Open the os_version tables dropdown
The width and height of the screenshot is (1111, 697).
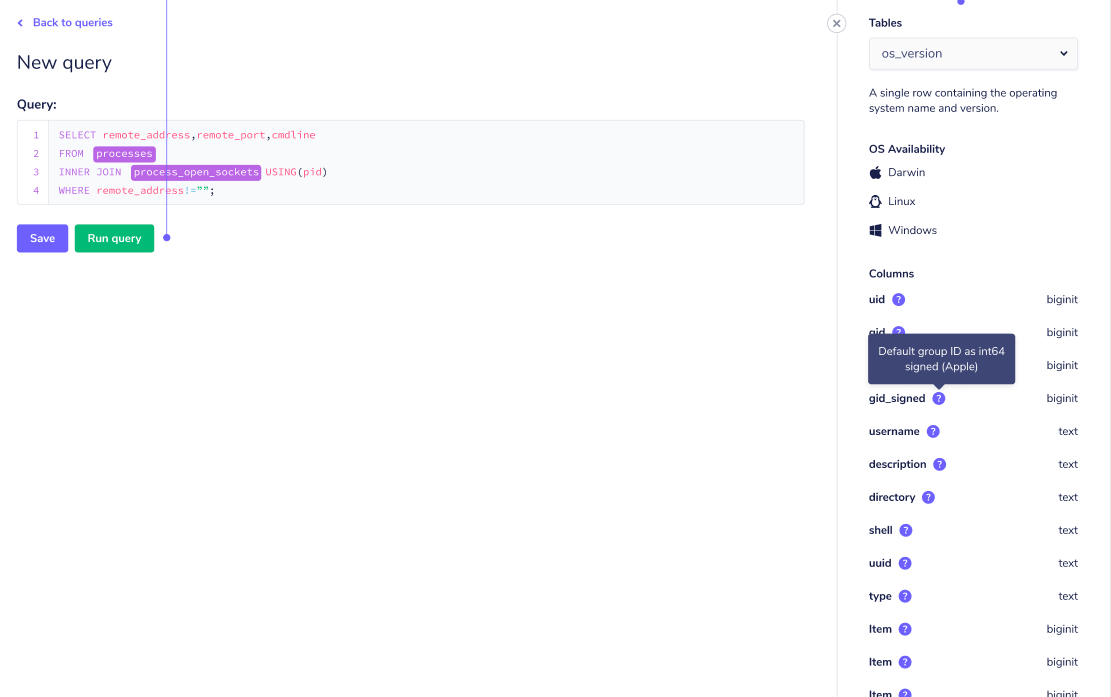pos(973,54)
